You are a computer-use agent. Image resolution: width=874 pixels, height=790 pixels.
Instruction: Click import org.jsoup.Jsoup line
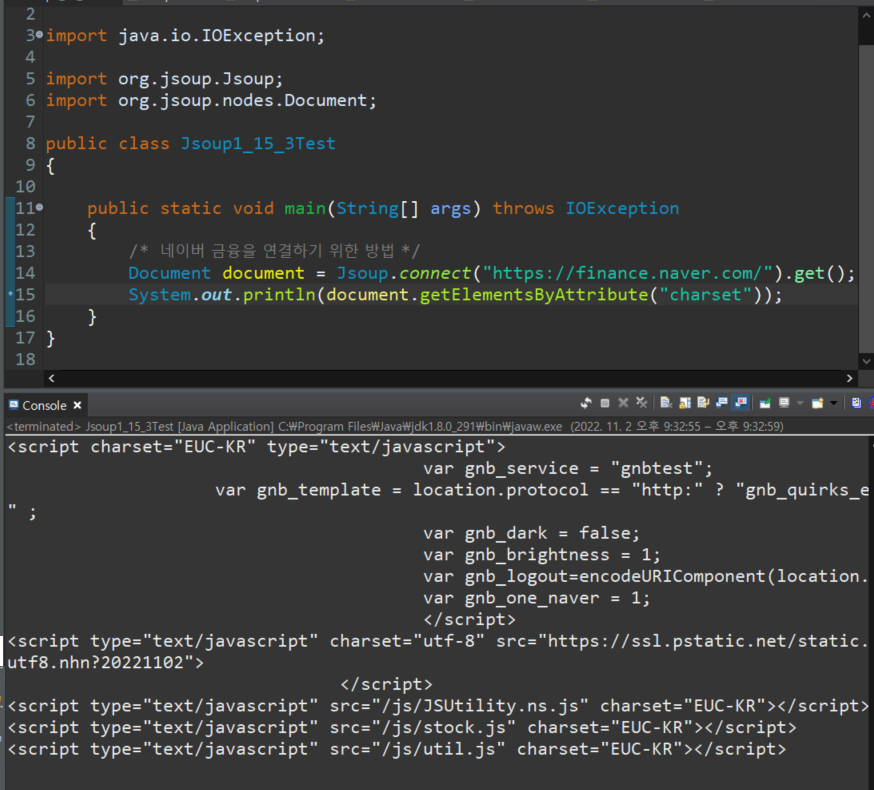164,79
